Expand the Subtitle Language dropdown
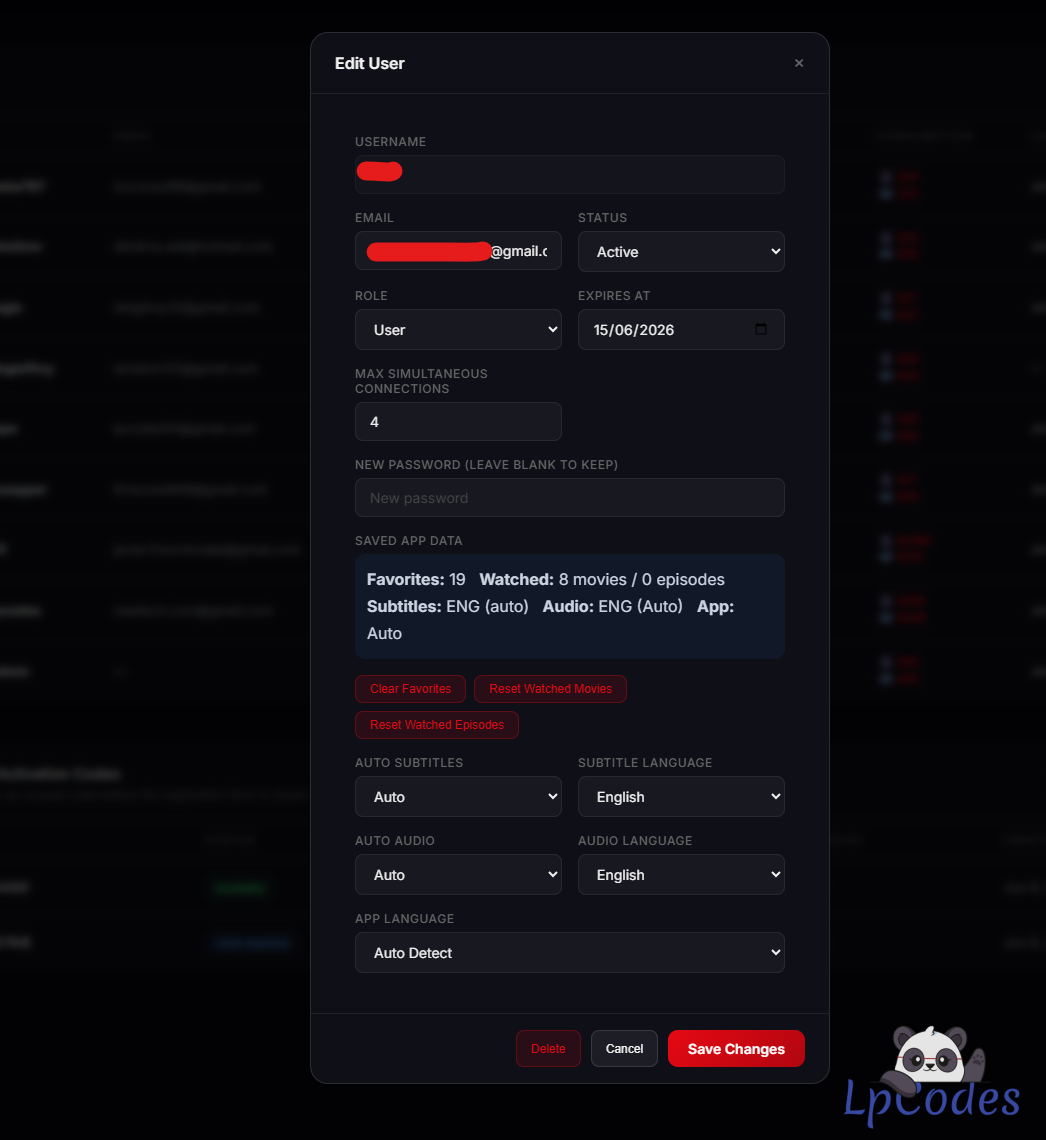Image resolution: width=1046 pixels, height=1140 pixels. (681, 796)
